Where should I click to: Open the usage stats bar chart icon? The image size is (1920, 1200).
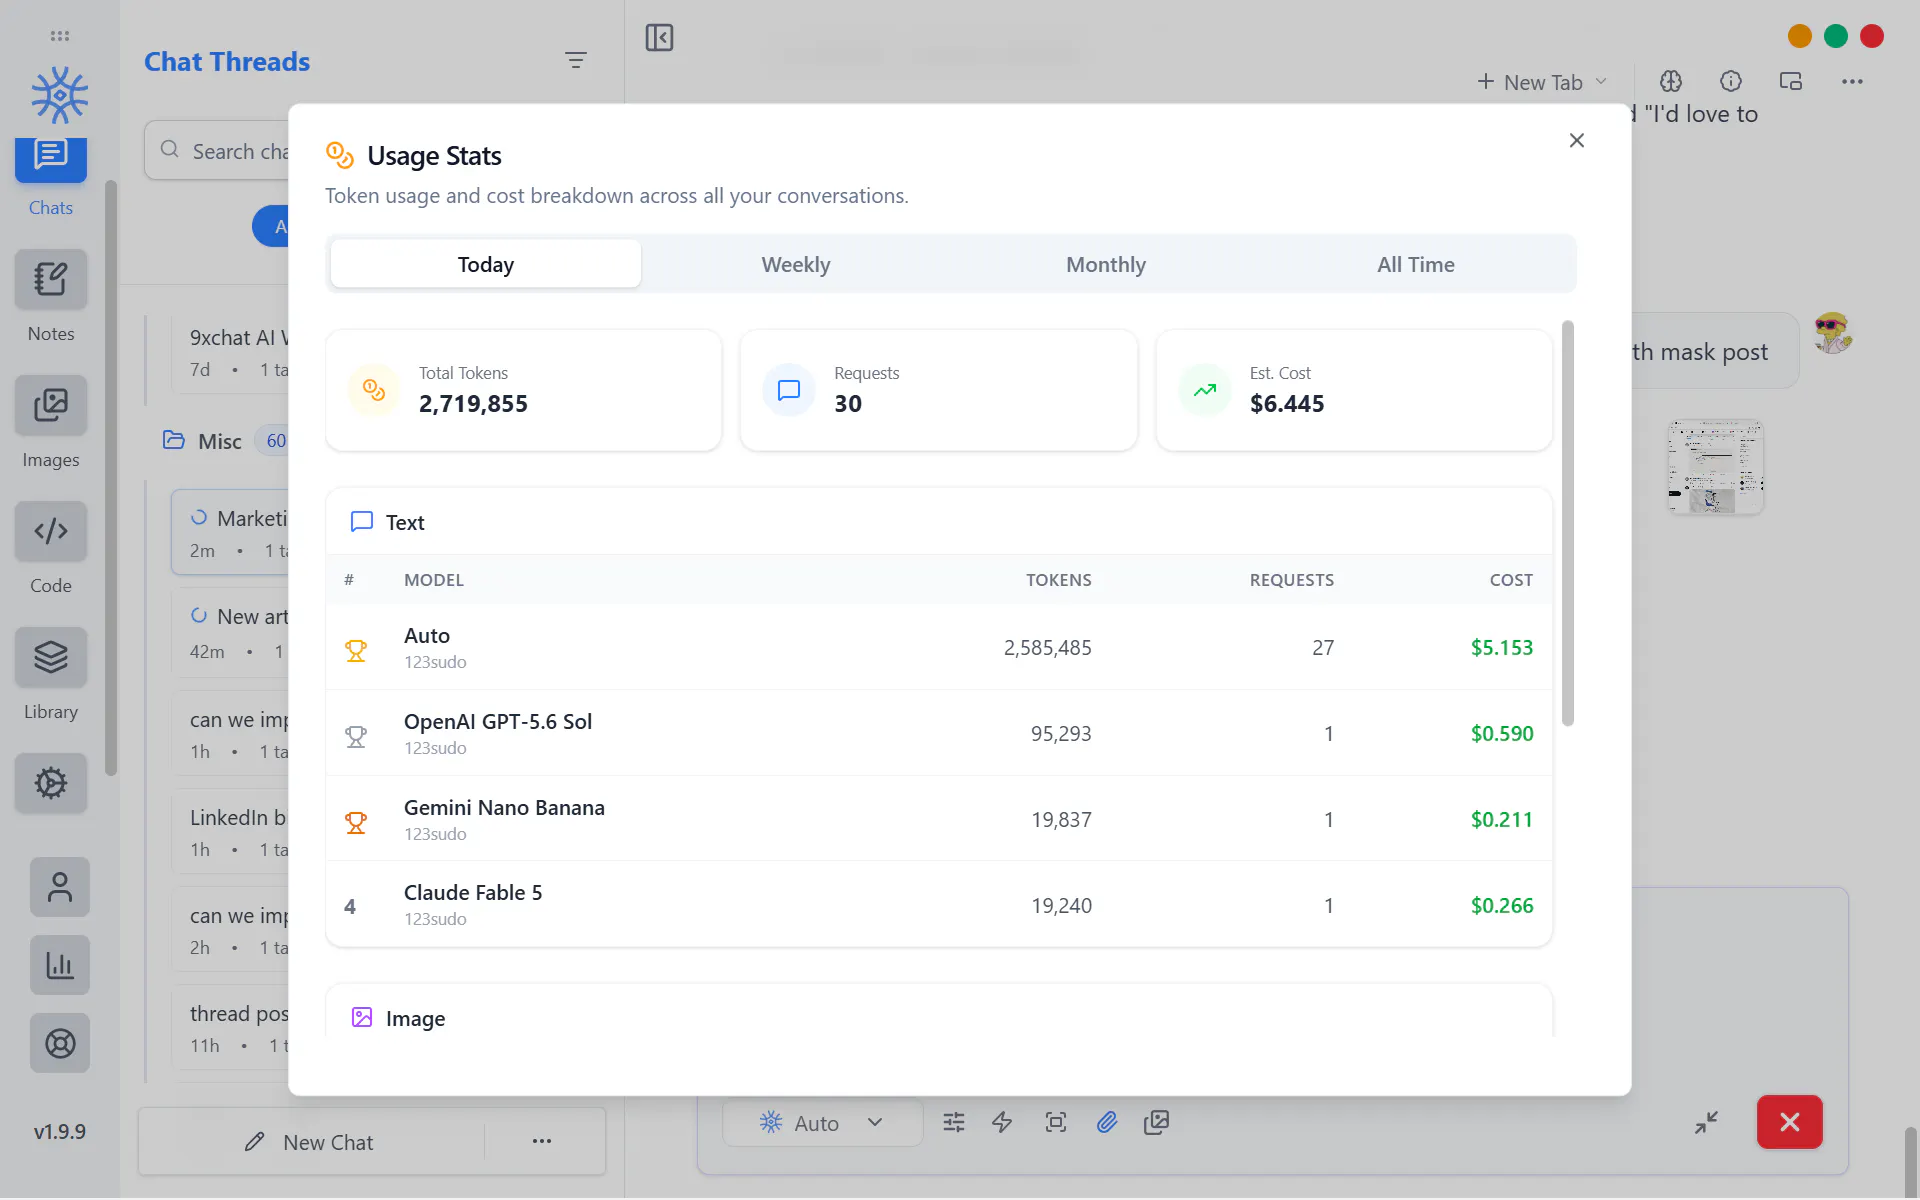coord(60,965)
